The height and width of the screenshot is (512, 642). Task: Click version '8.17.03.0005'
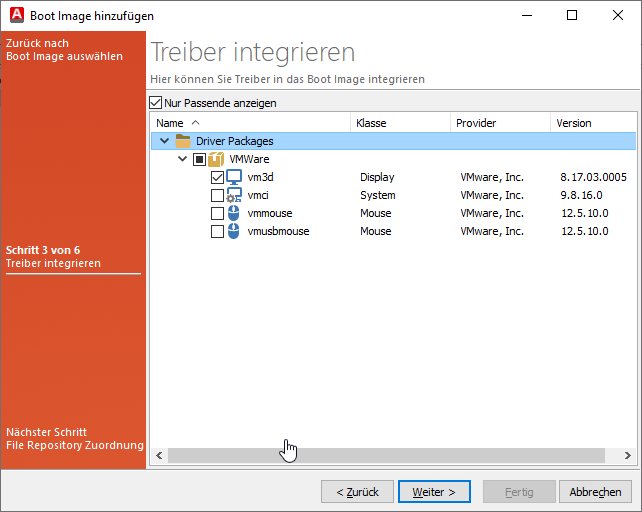point(593,177)
